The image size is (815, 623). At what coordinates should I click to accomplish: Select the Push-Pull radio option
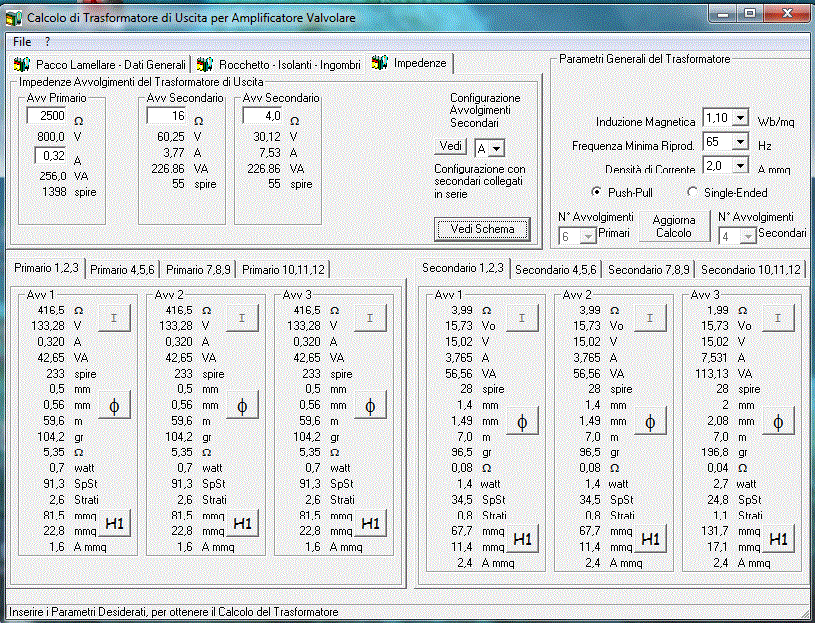pos(597,192)
